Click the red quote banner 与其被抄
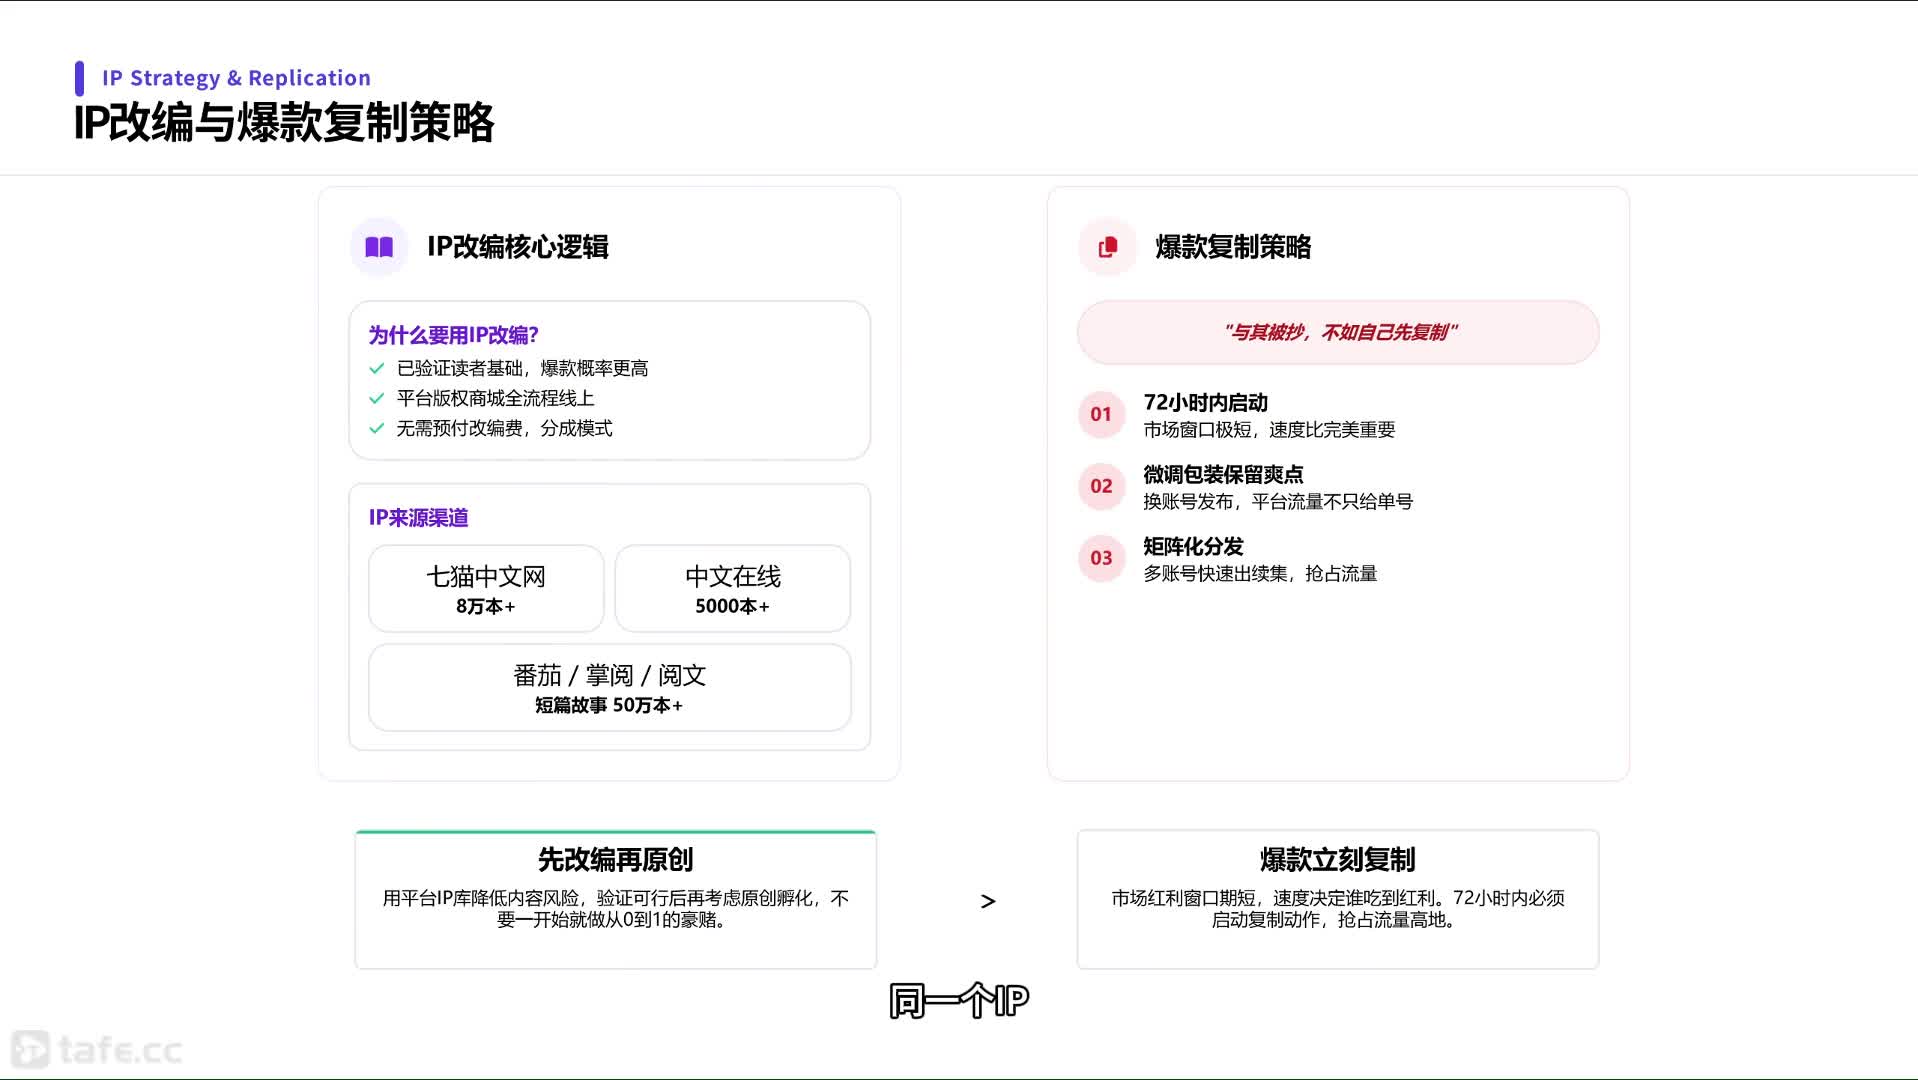 (x=1338, y=333)
